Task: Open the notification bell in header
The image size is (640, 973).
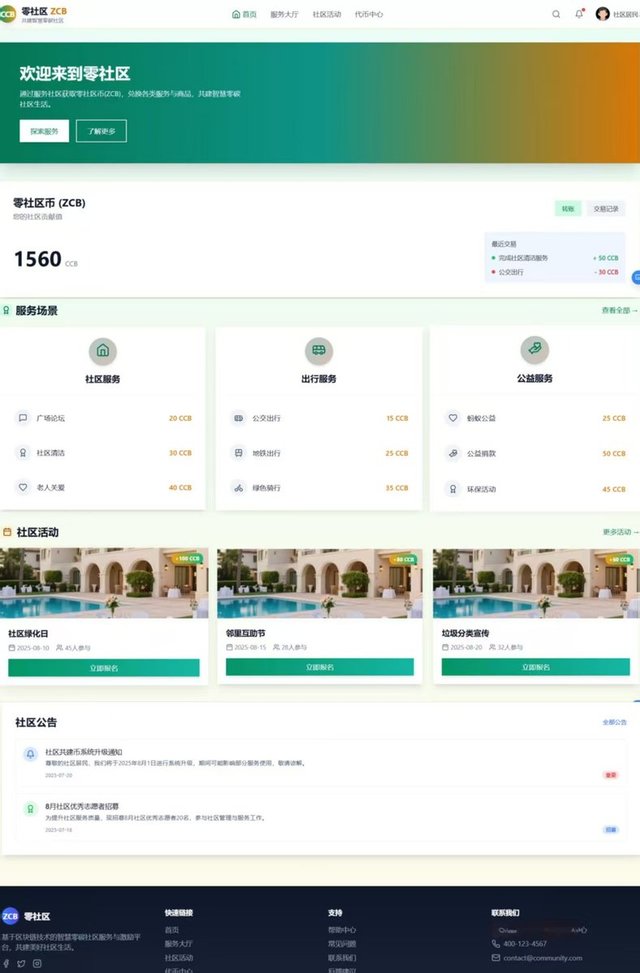Action: [579, 14]
